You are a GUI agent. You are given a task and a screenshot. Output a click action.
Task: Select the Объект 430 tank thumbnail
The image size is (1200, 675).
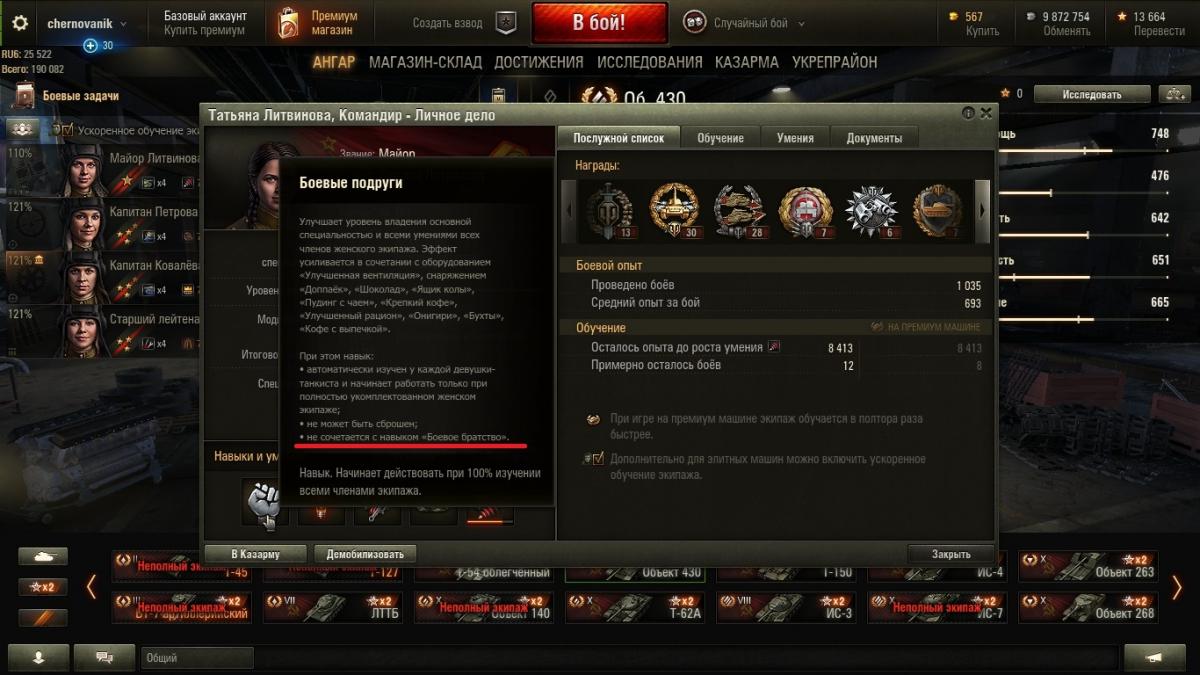click(635, 567)
